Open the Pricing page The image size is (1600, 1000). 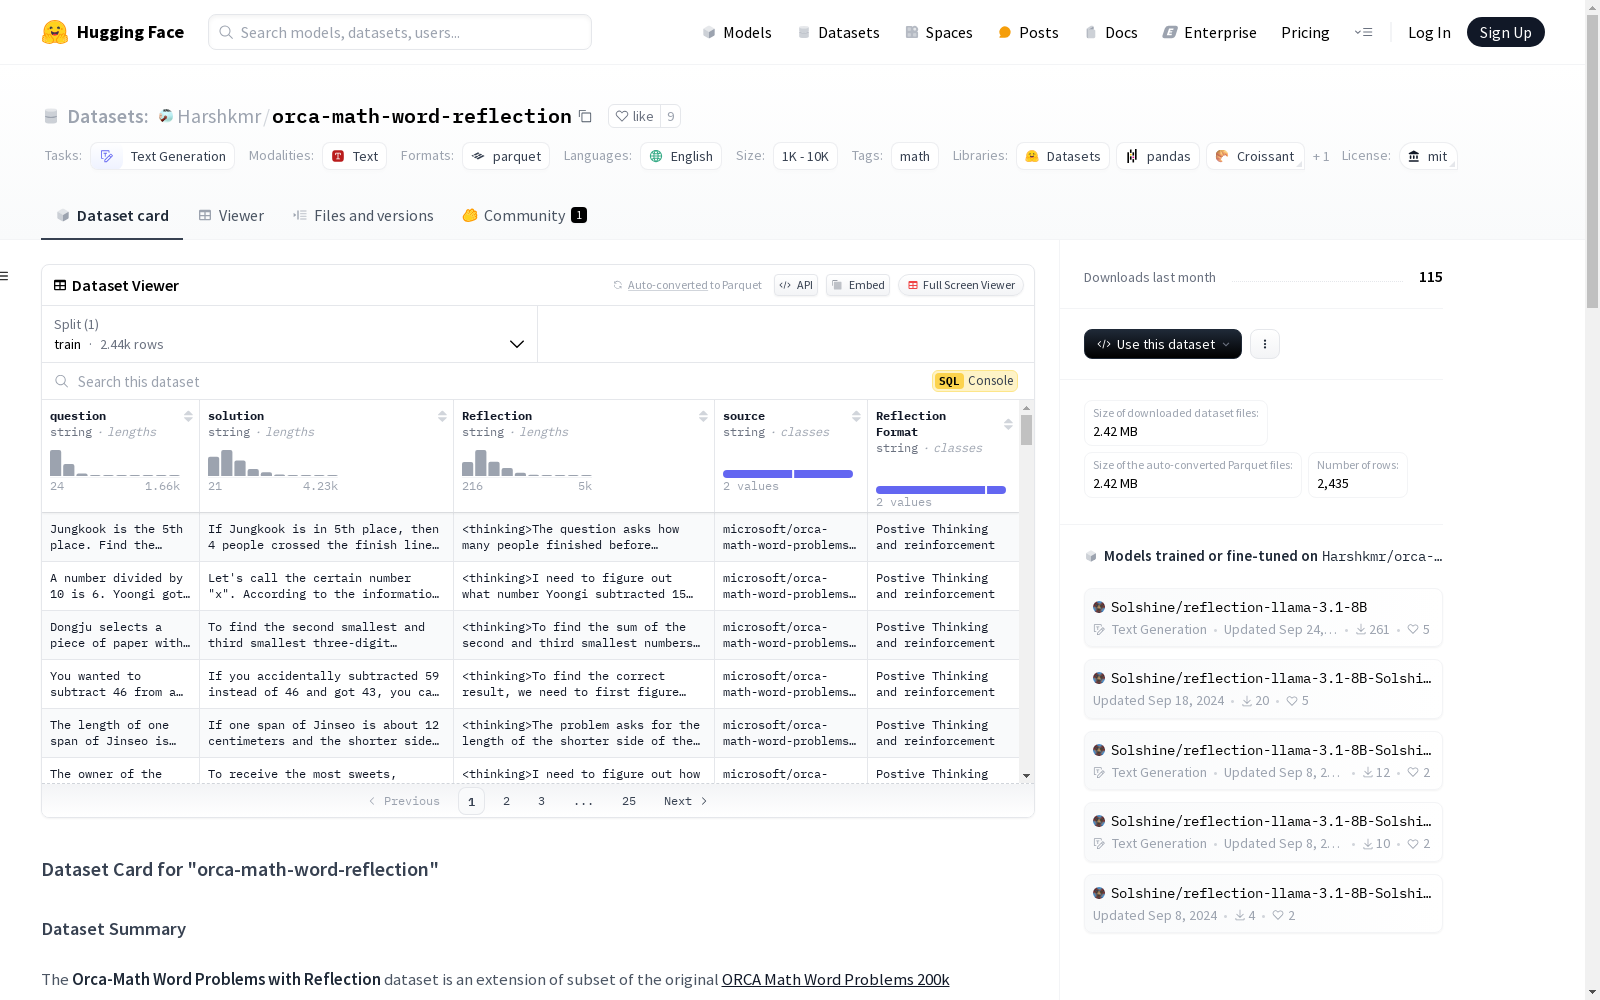pyautogui.click(x=1305, y=32)
